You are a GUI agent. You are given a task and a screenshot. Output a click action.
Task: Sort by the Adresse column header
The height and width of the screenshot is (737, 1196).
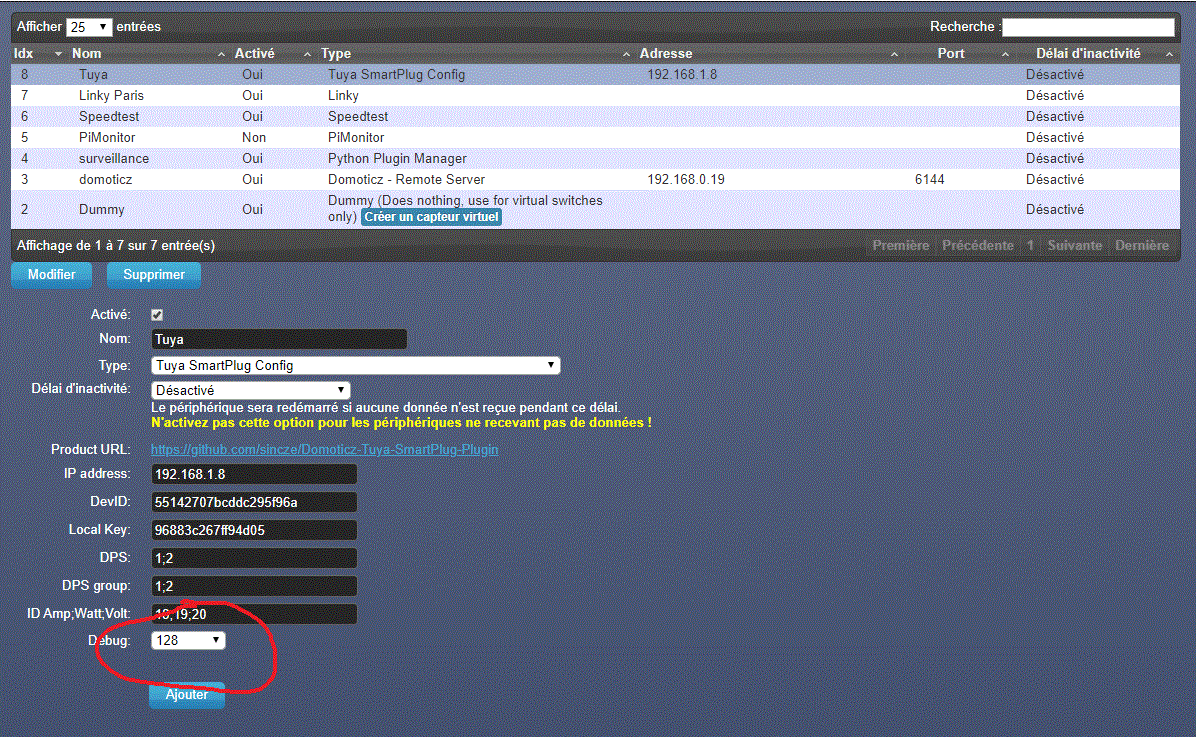(x=767, y=53)
